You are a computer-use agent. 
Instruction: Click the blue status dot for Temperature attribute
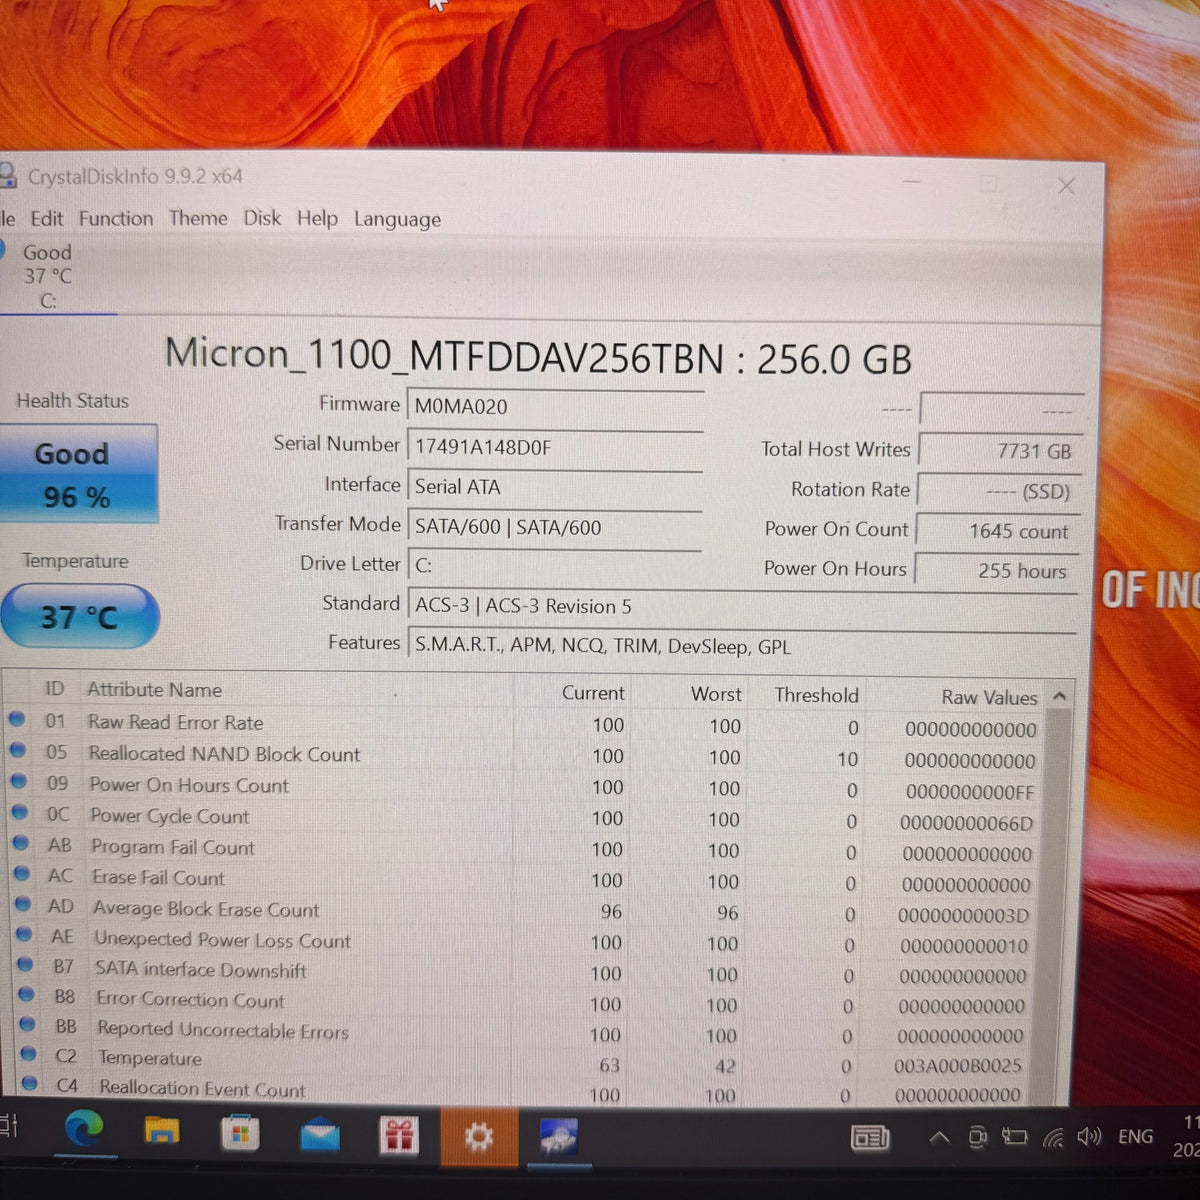[x=29, y=1054]
